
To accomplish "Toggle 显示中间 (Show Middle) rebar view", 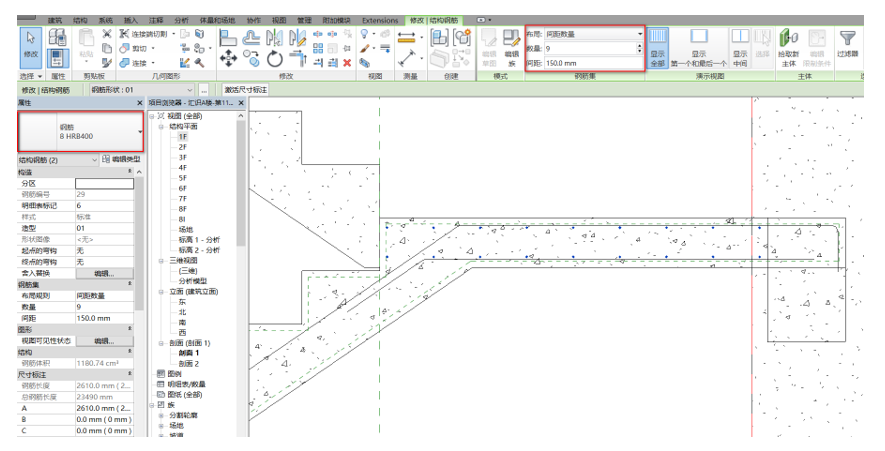I will tap(740, 45).
